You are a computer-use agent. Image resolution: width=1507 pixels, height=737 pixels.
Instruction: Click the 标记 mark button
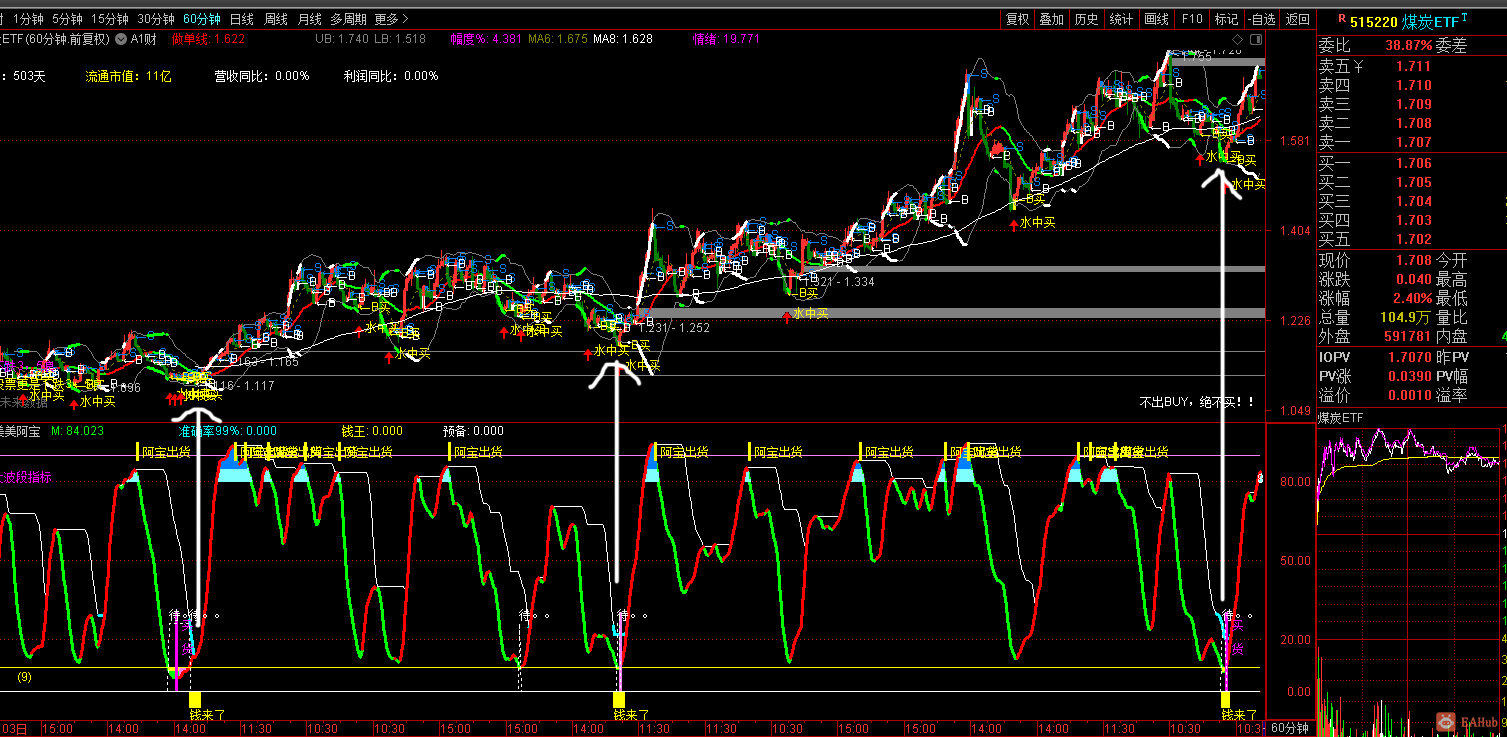[x=1226, y=19]
